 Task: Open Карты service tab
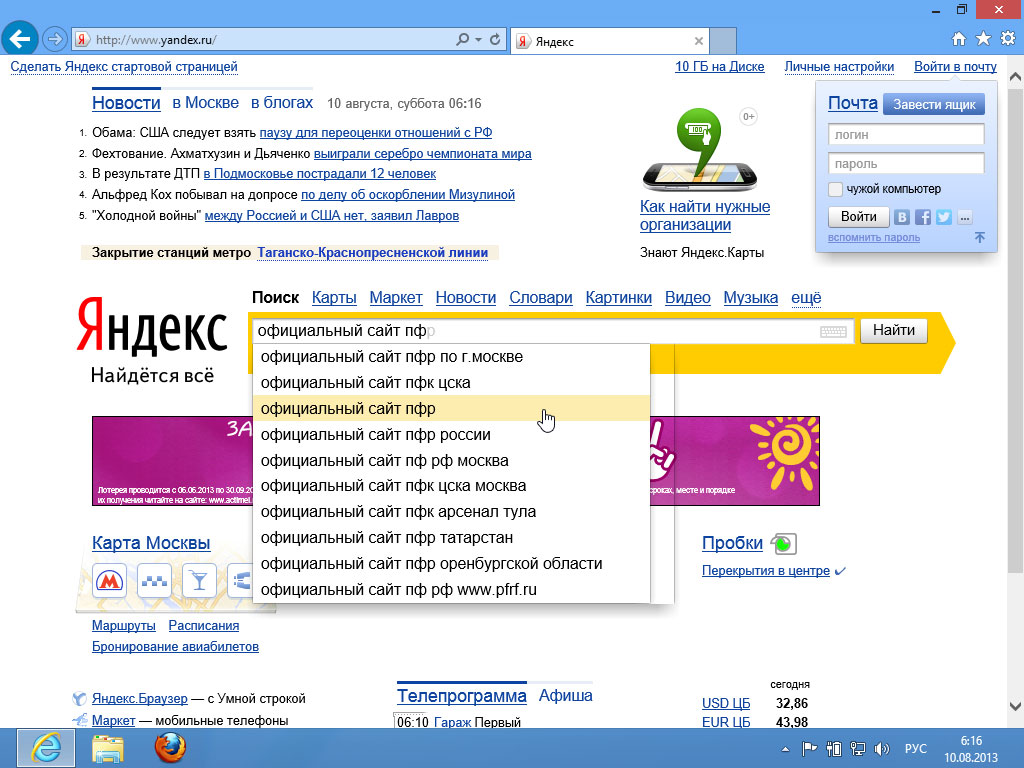[x=334, y=298]
